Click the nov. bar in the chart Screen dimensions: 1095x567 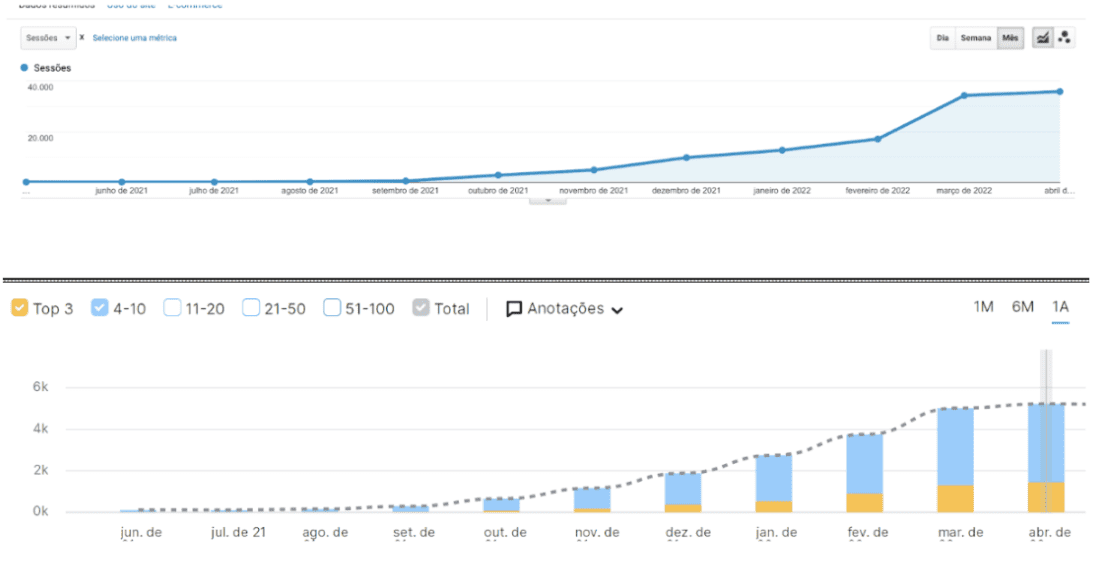pyautogui.click(x=592, y=500)
